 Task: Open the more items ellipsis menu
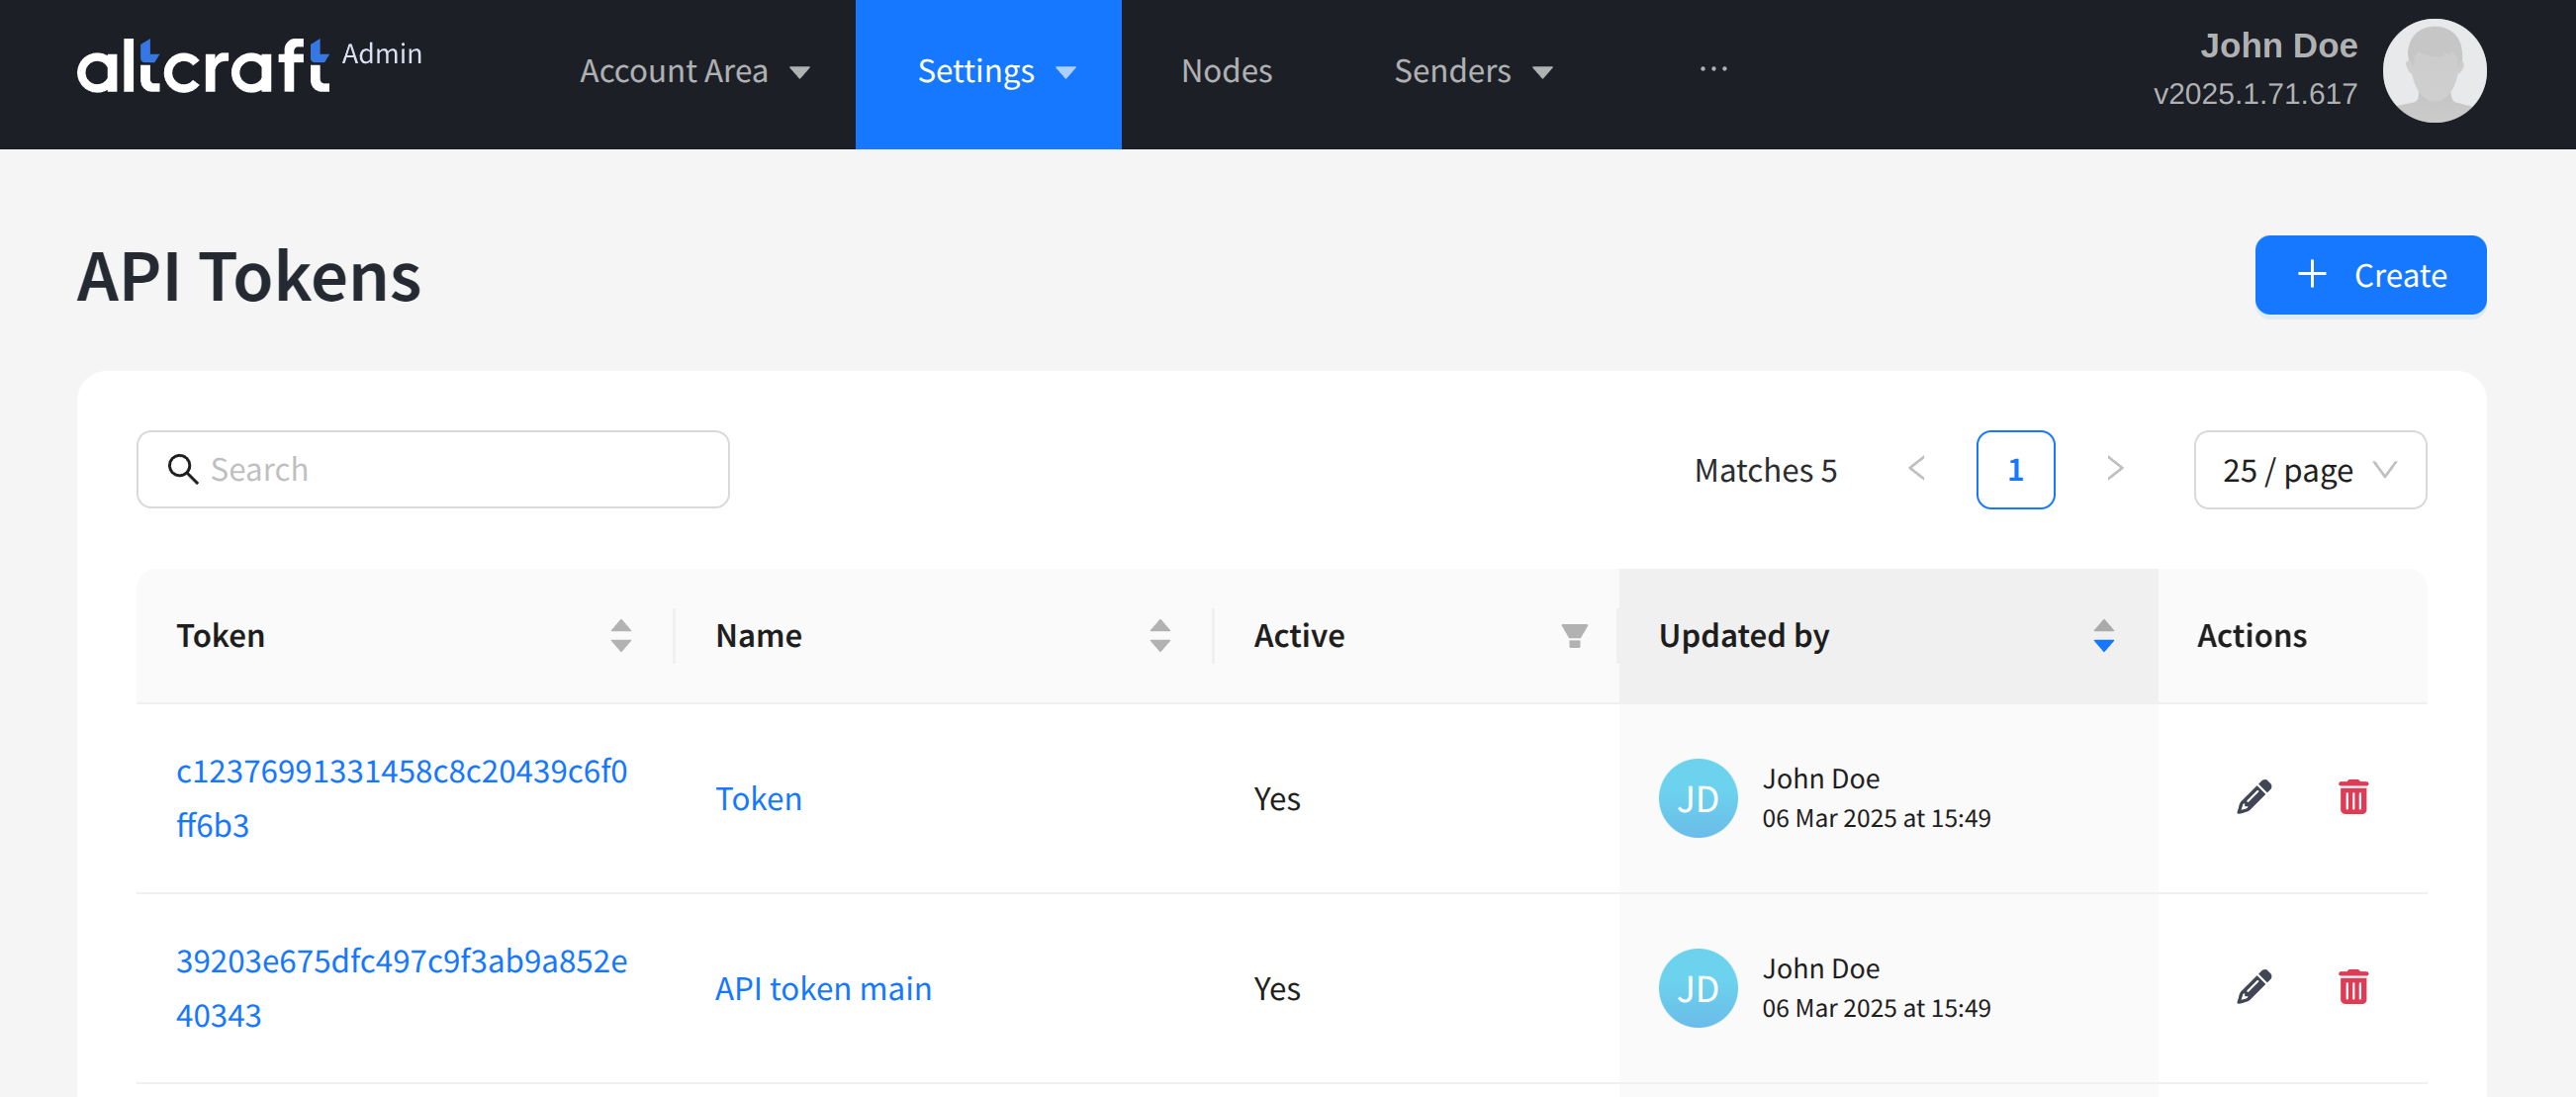[x=1712, y=69]
